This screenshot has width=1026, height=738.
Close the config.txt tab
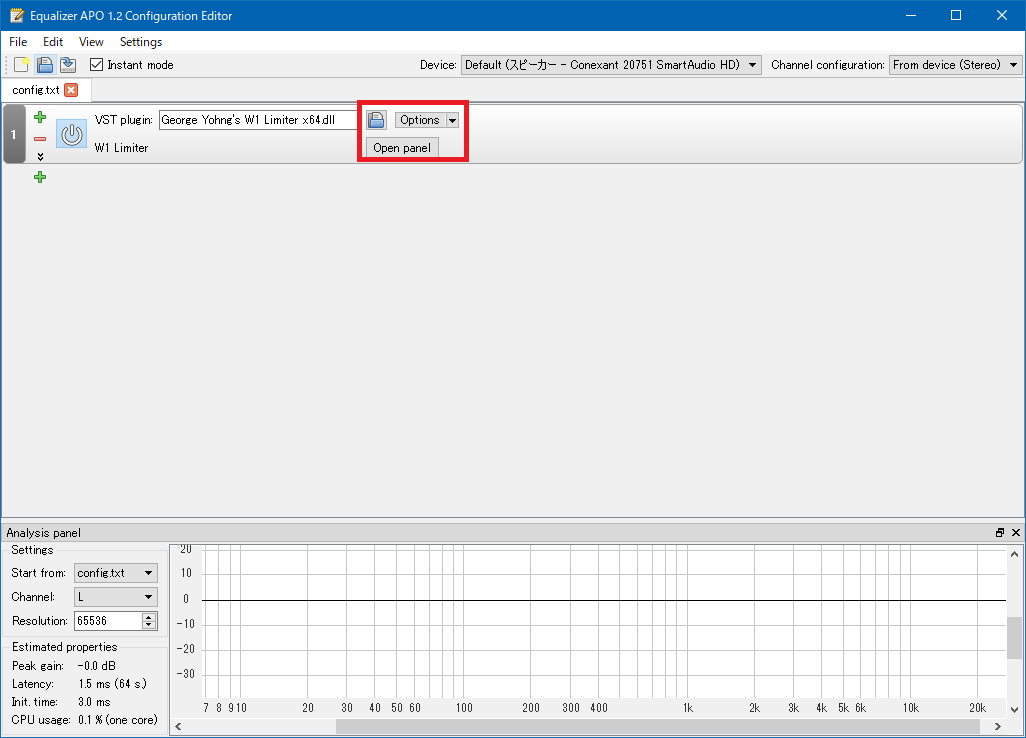click(x=71, y=90)
